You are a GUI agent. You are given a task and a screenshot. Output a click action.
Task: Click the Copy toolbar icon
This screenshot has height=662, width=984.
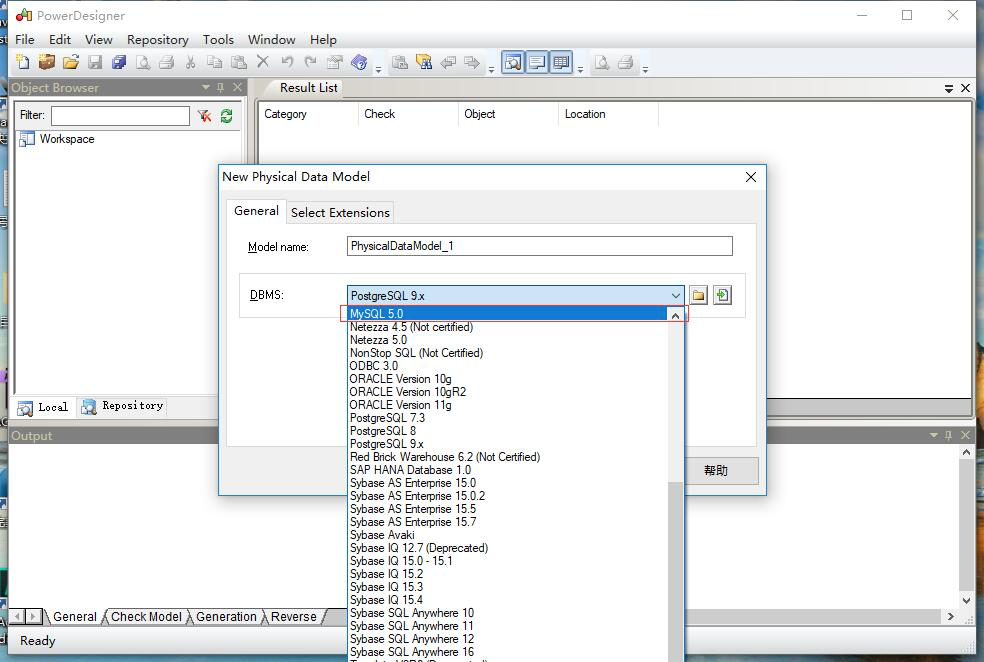click(215, 62)
